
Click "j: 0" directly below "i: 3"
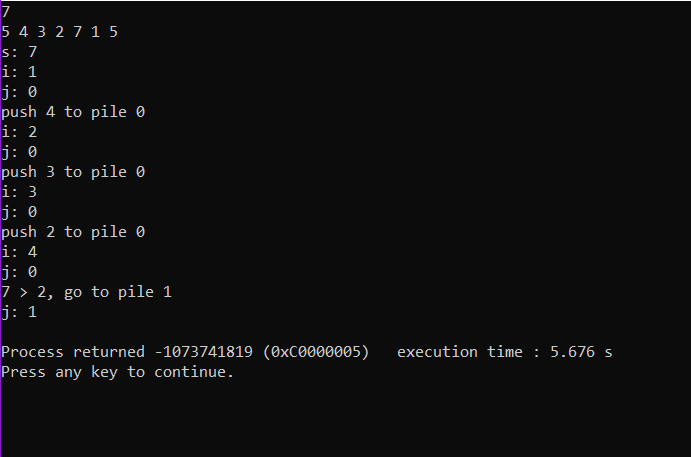[x=20, y=212]
